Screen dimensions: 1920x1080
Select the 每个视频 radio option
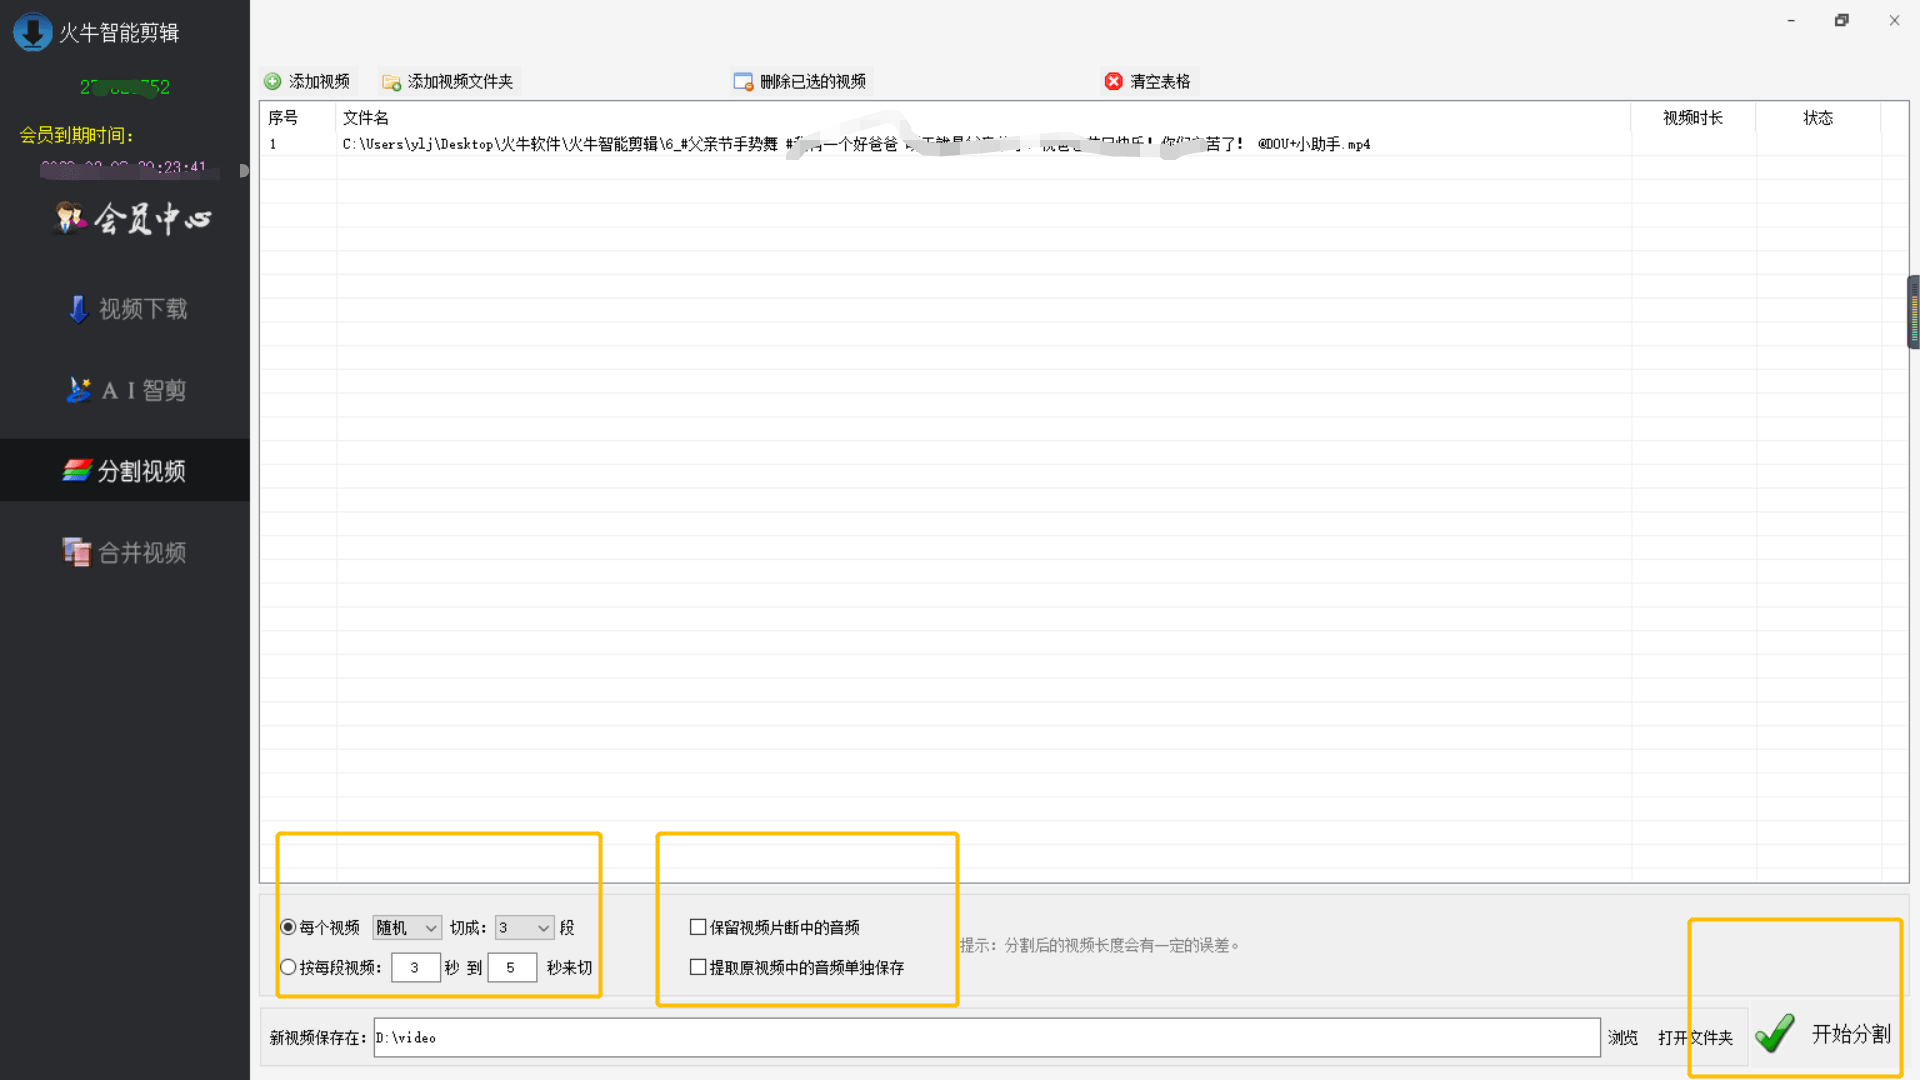pyautogui.click(x=288, y=927)
